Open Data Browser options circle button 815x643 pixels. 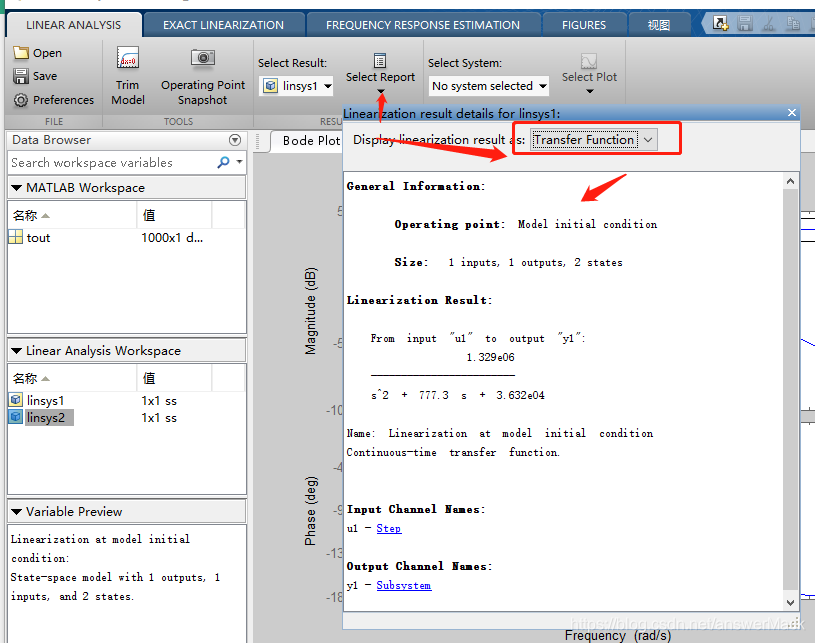tap(235, 140)
